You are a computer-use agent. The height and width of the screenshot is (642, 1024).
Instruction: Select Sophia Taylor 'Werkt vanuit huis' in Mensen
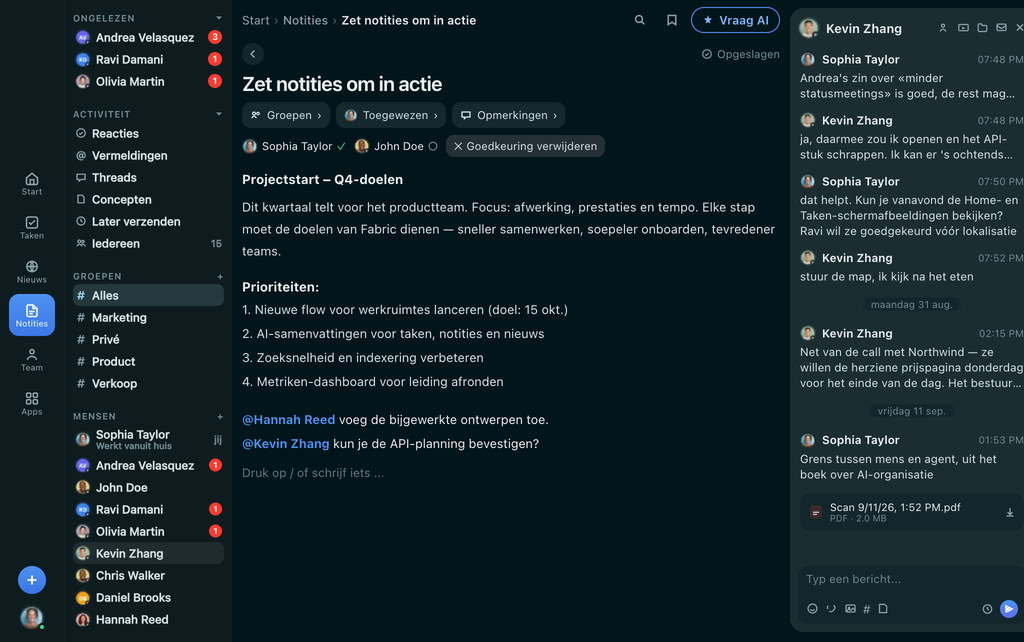coord(148,440)
